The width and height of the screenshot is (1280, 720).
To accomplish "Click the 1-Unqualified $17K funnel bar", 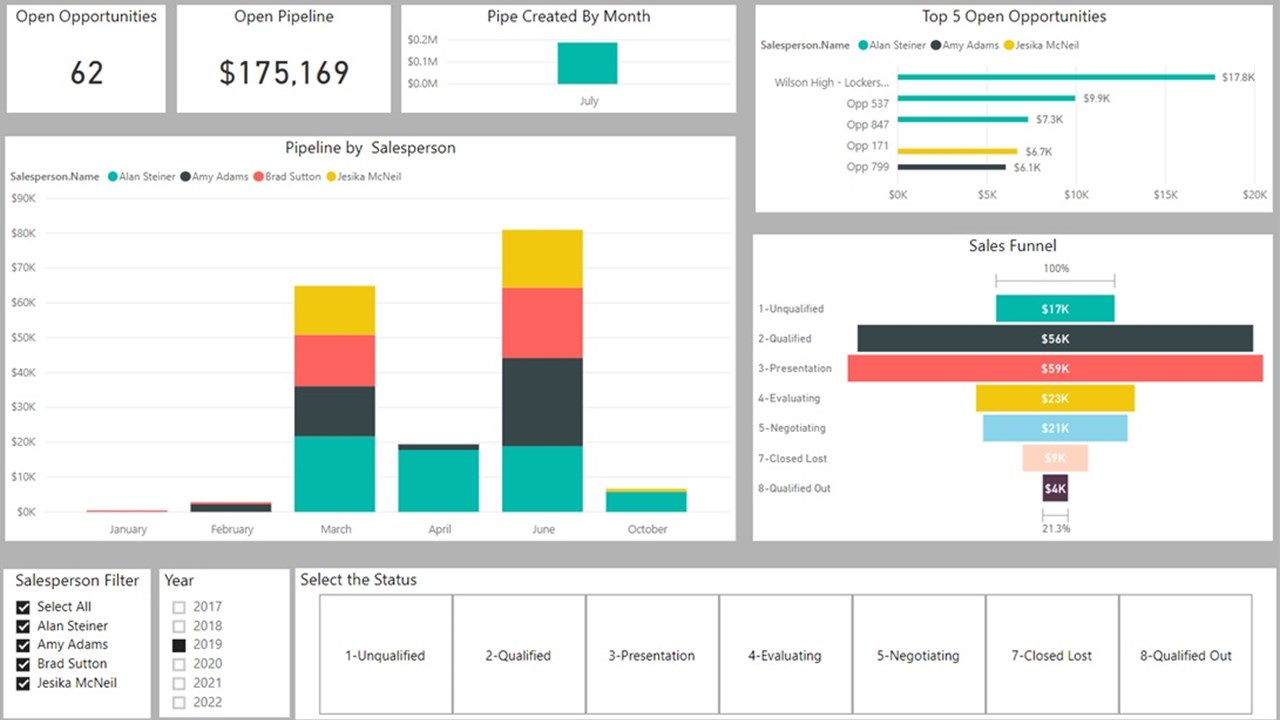I will tap(1055, 308).
